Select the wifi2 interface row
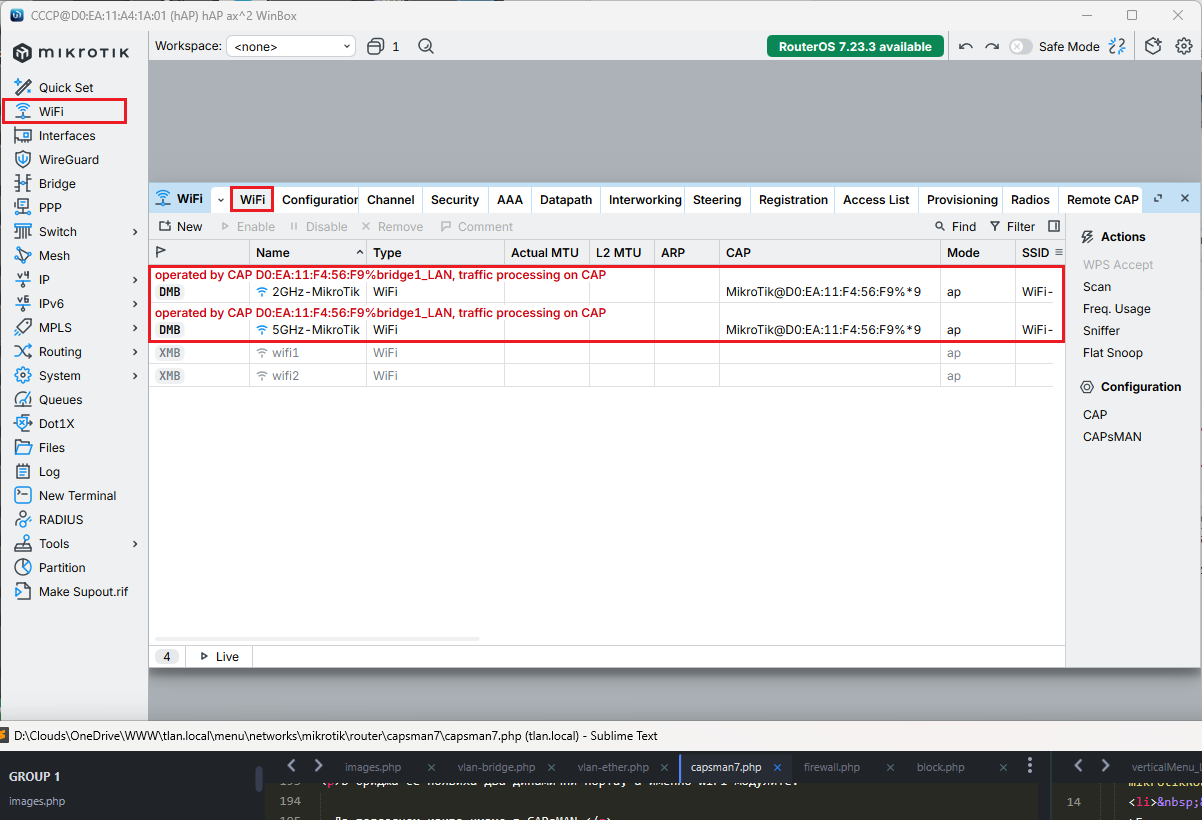The height and width of the screenshot is (820, 1202). (602, 376)
